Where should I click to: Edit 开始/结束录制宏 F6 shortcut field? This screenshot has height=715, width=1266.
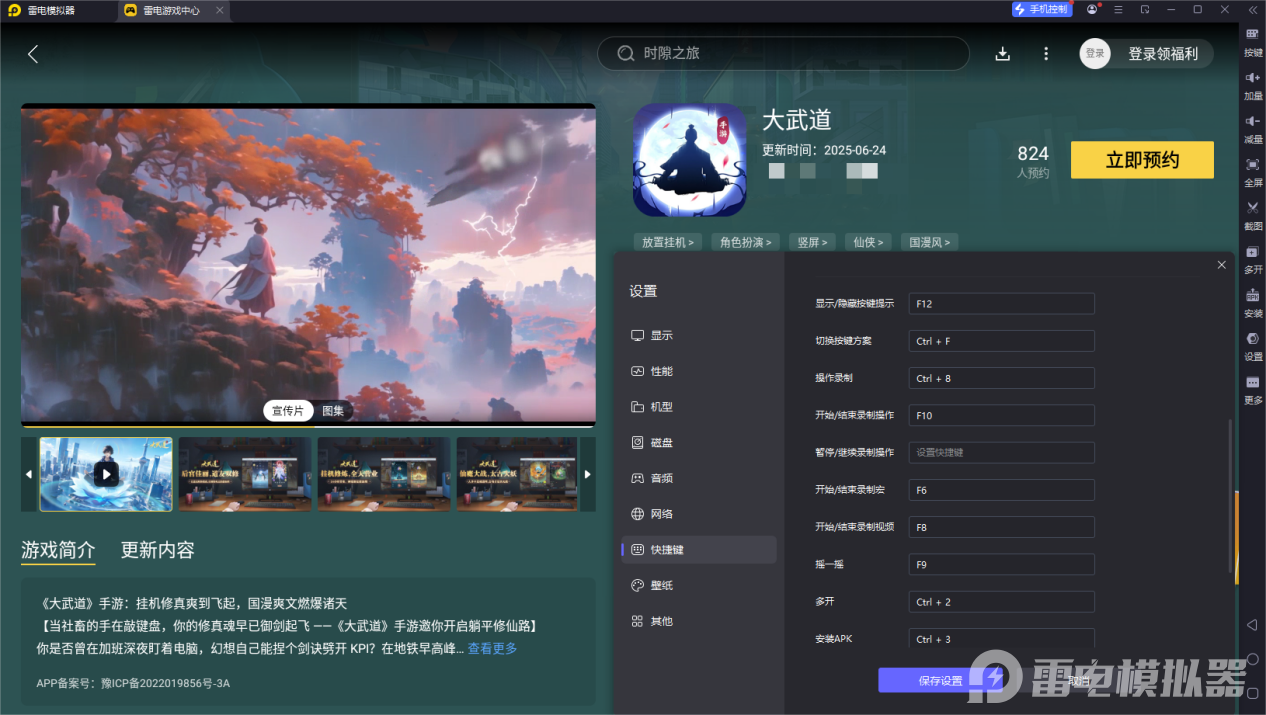[1001, 490]
